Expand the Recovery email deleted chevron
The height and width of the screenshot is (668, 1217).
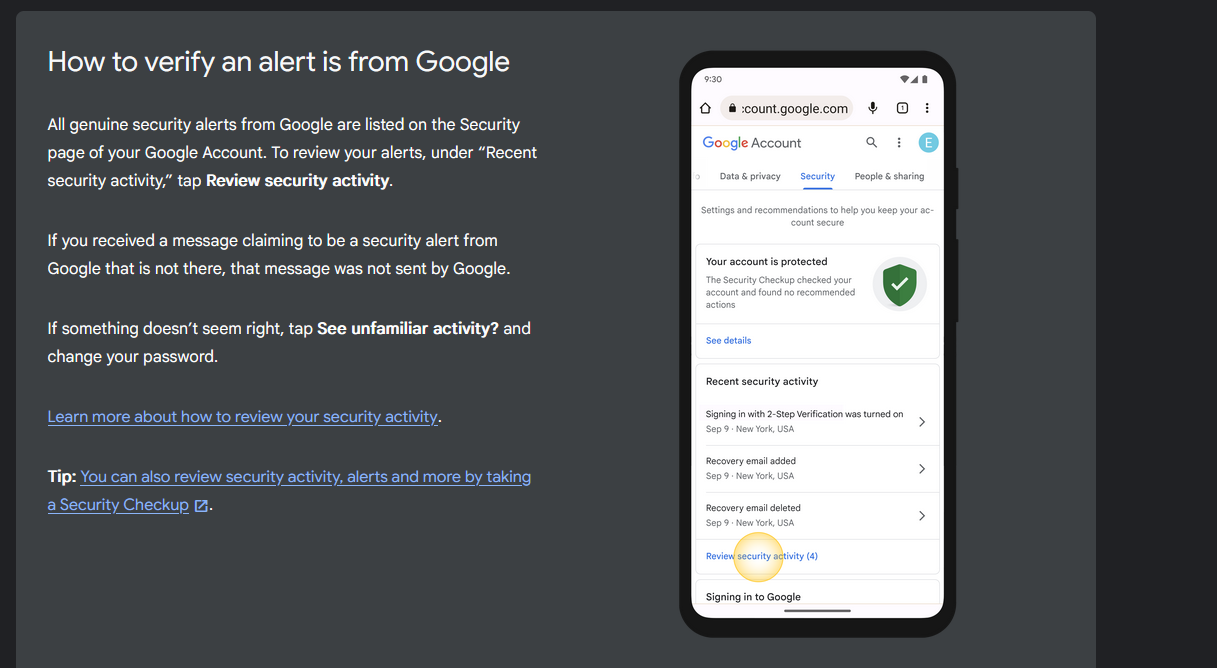coord(922,516)
